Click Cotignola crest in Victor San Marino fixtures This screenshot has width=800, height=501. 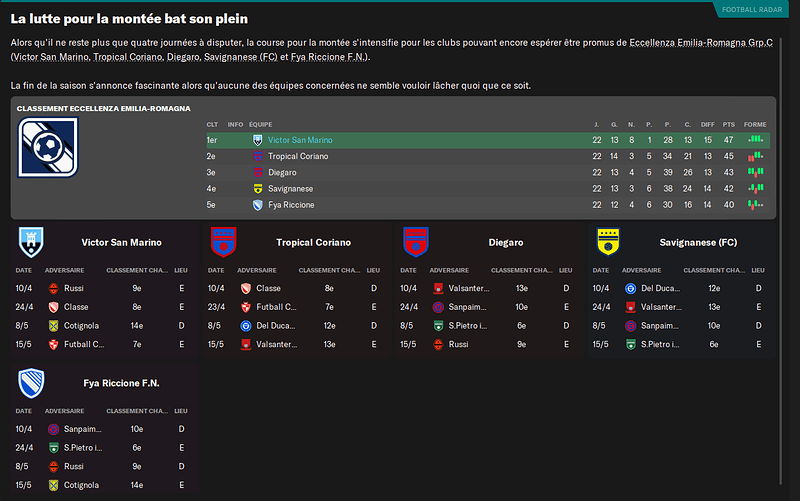(53, 326)
